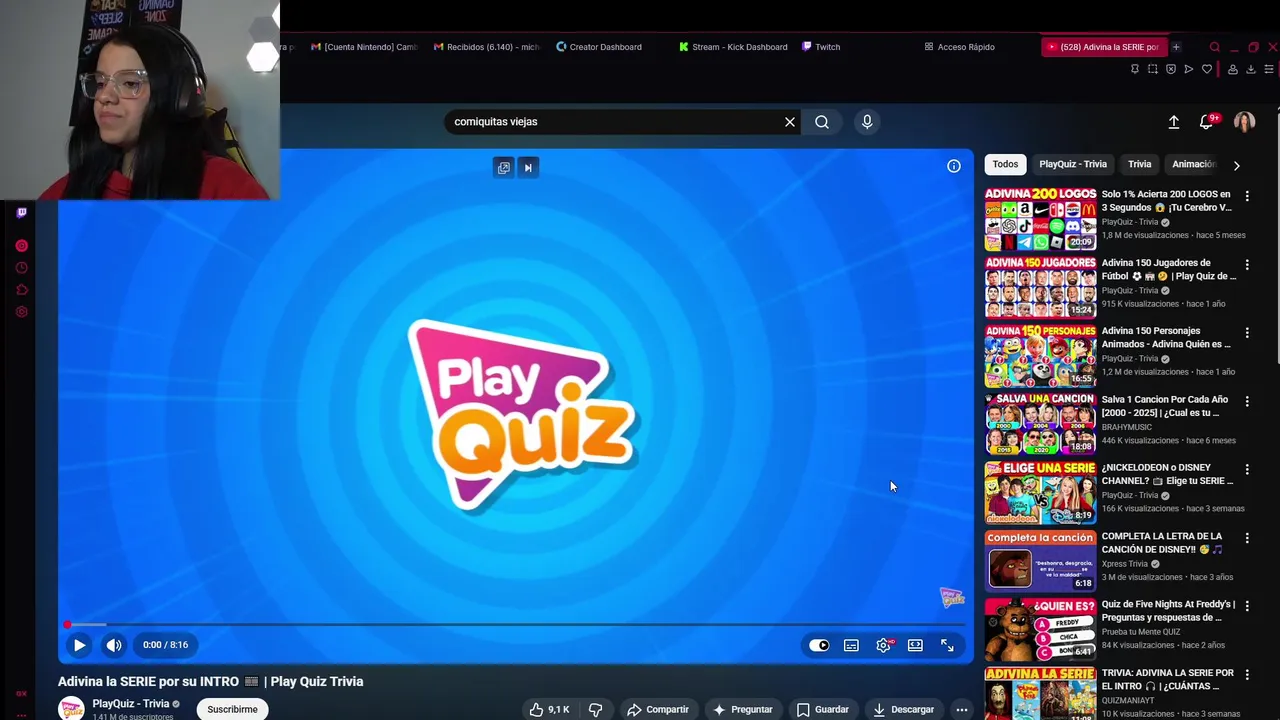Open '¿NICKELODEON o DISNEY CHANNEL?' video title
The image size is (1280, 720).
[x=1167, y=474]
